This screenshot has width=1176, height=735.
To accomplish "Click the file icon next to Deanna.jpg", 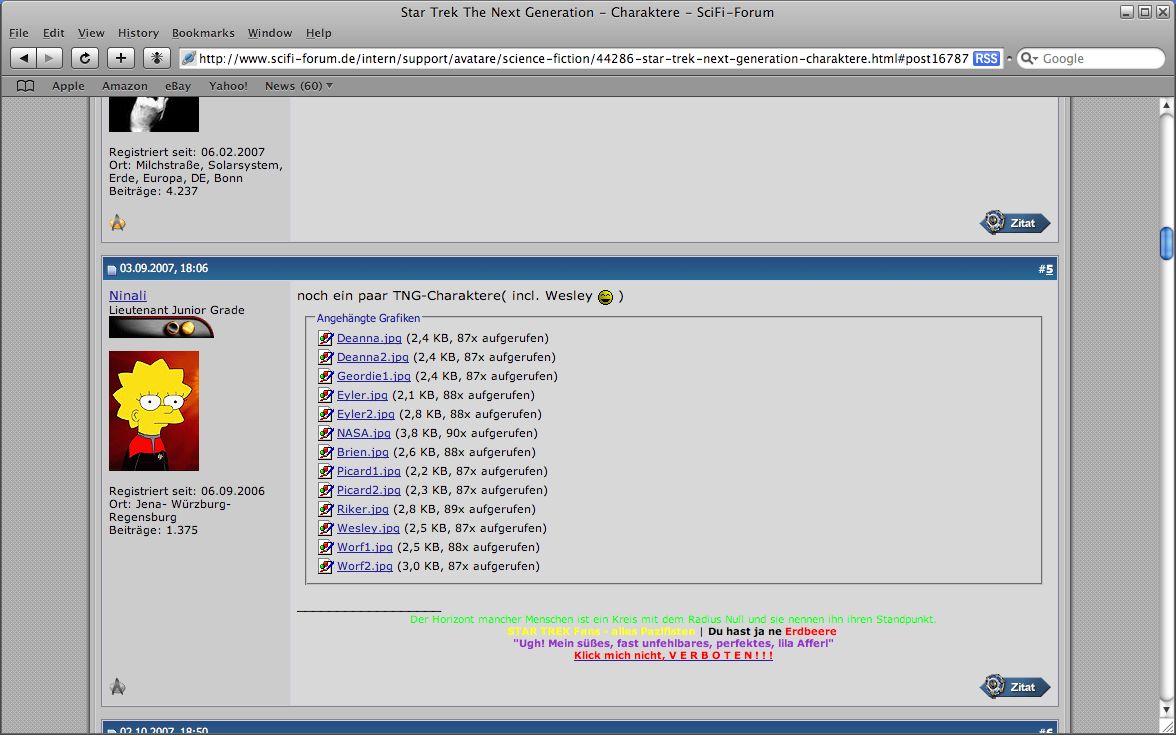I will point(325,339).
